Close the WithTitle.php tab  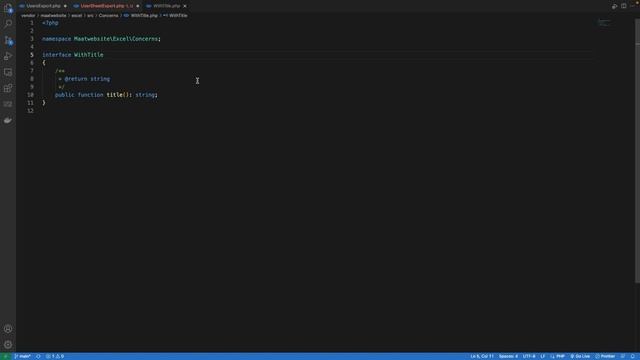185,6
